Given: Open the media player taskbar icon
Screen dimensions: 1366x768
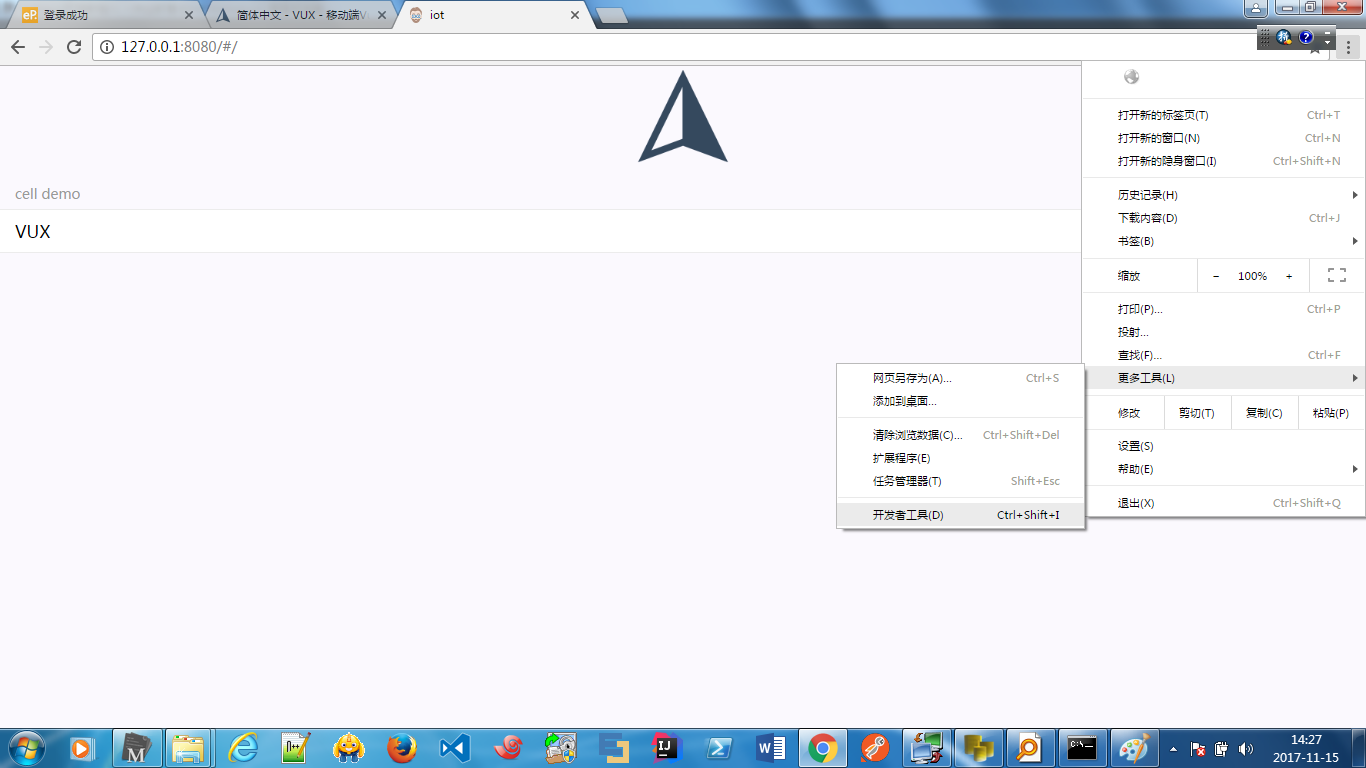Looking at the screenshot, I should click(x=82, y=748).
